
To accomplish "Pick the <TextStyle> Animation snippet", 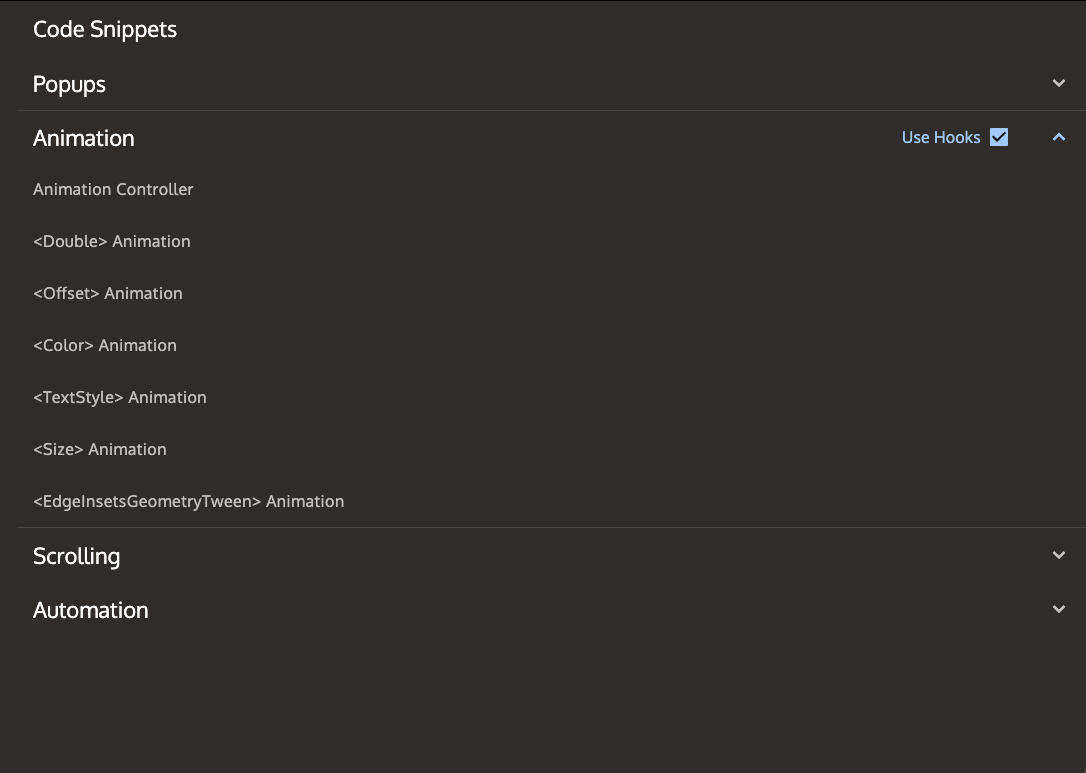I will click(x=119, y=397).
